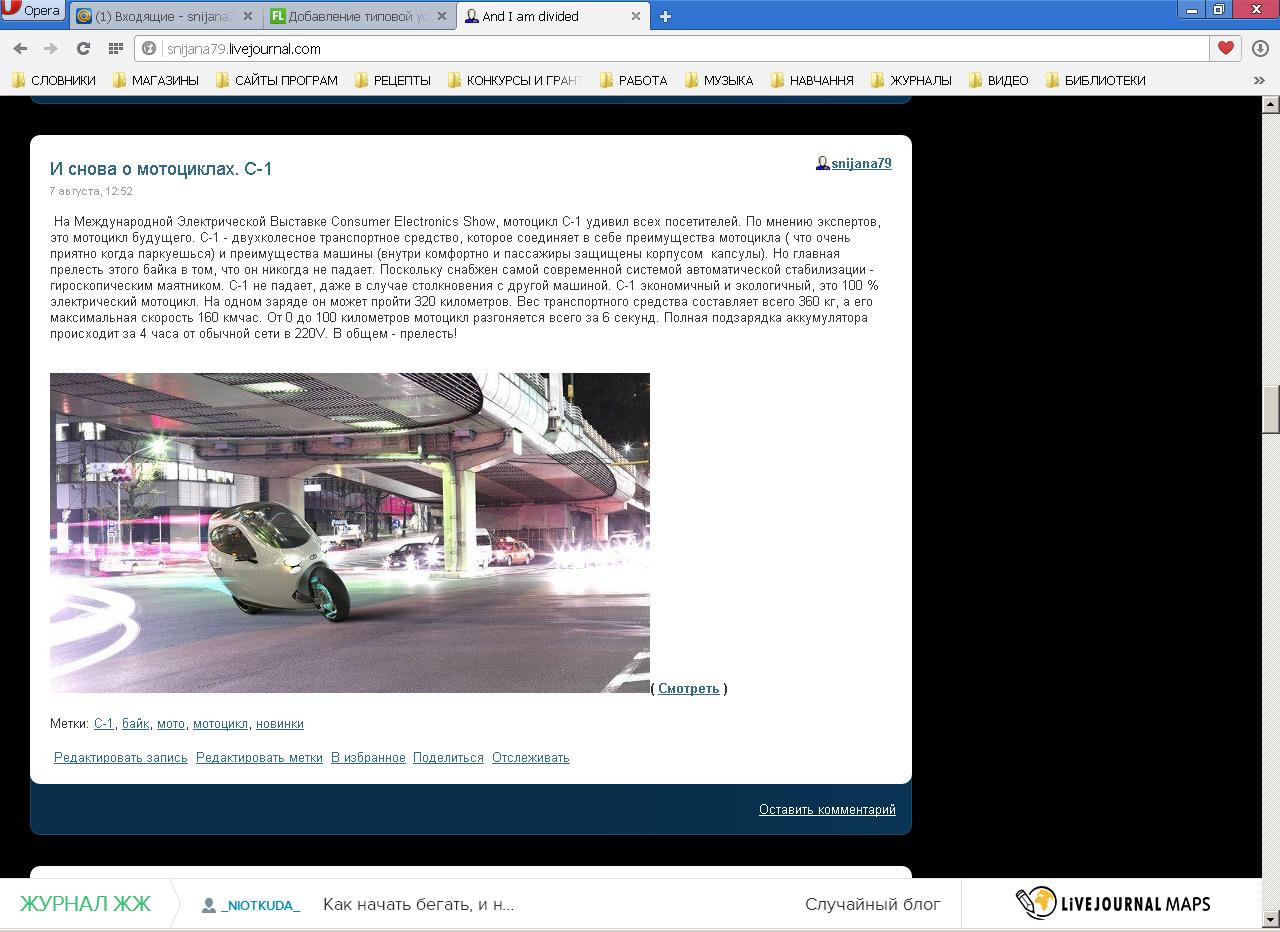Open the МАГАЗИНЫ bookmarks folder
The image size is (1280, 932).
coord(155,80)
